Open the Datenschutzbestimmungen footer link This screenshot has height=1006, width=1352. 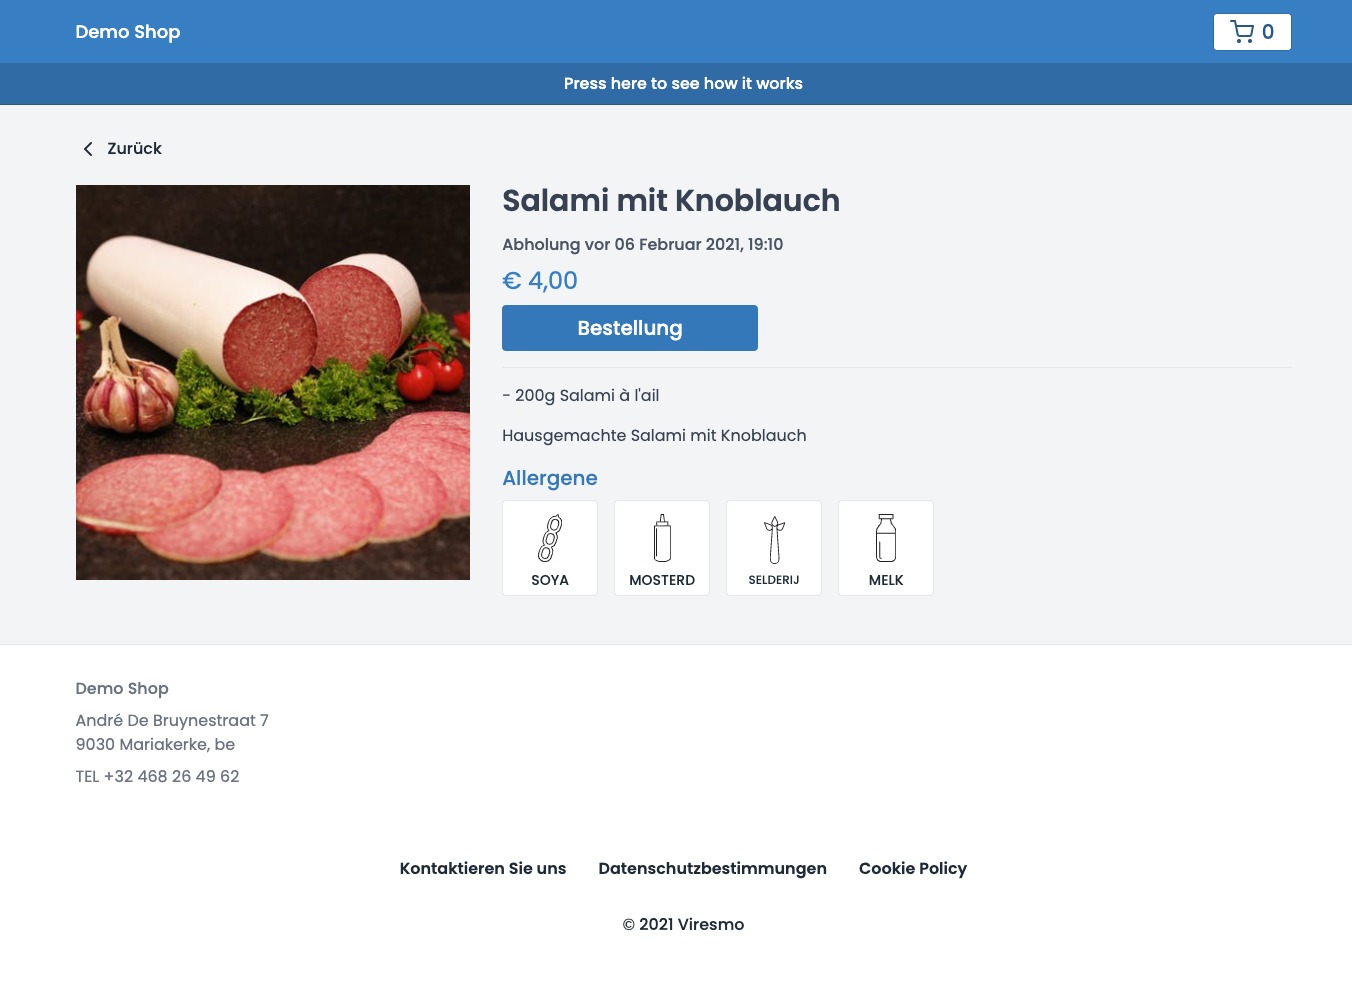(712, 868)
